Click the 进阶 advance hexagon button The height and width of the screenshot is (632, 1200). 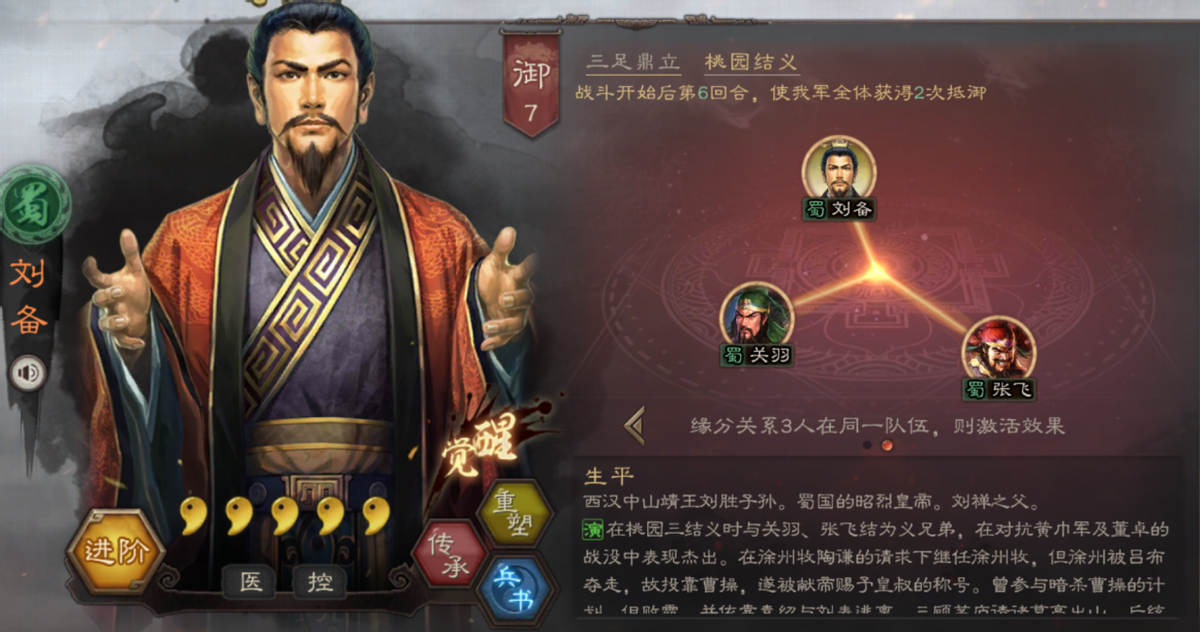pos(116,551)
